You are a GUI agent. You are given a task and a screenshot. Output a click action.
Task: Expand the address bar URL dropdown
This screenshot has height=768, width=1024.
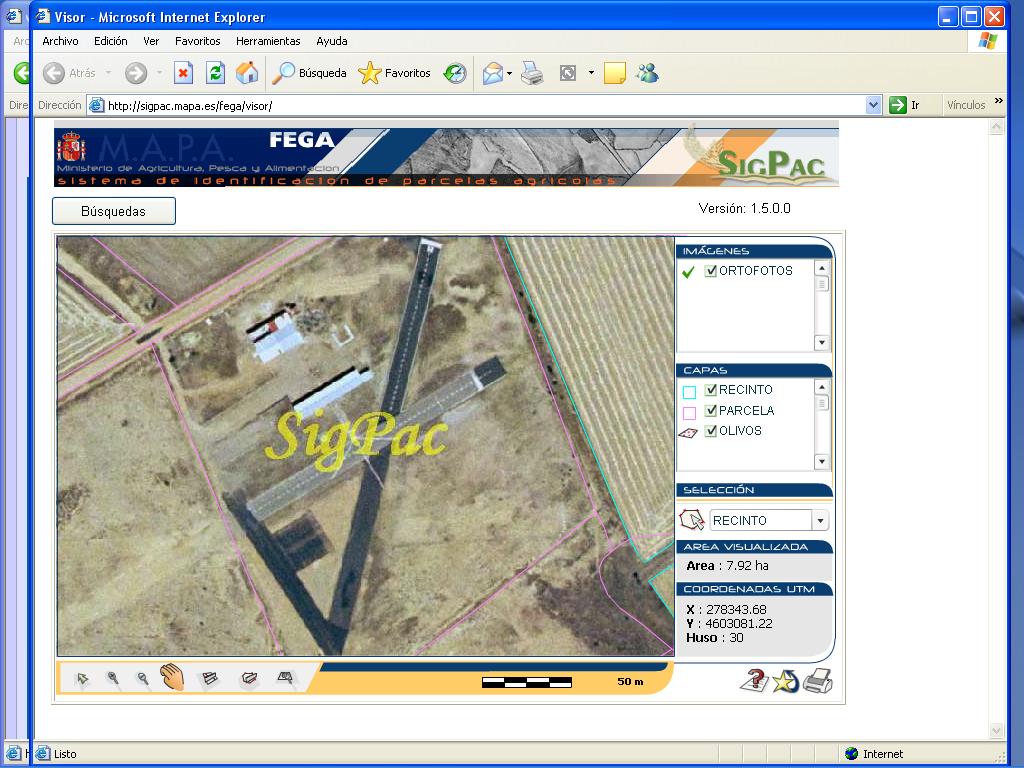point(873,105)
